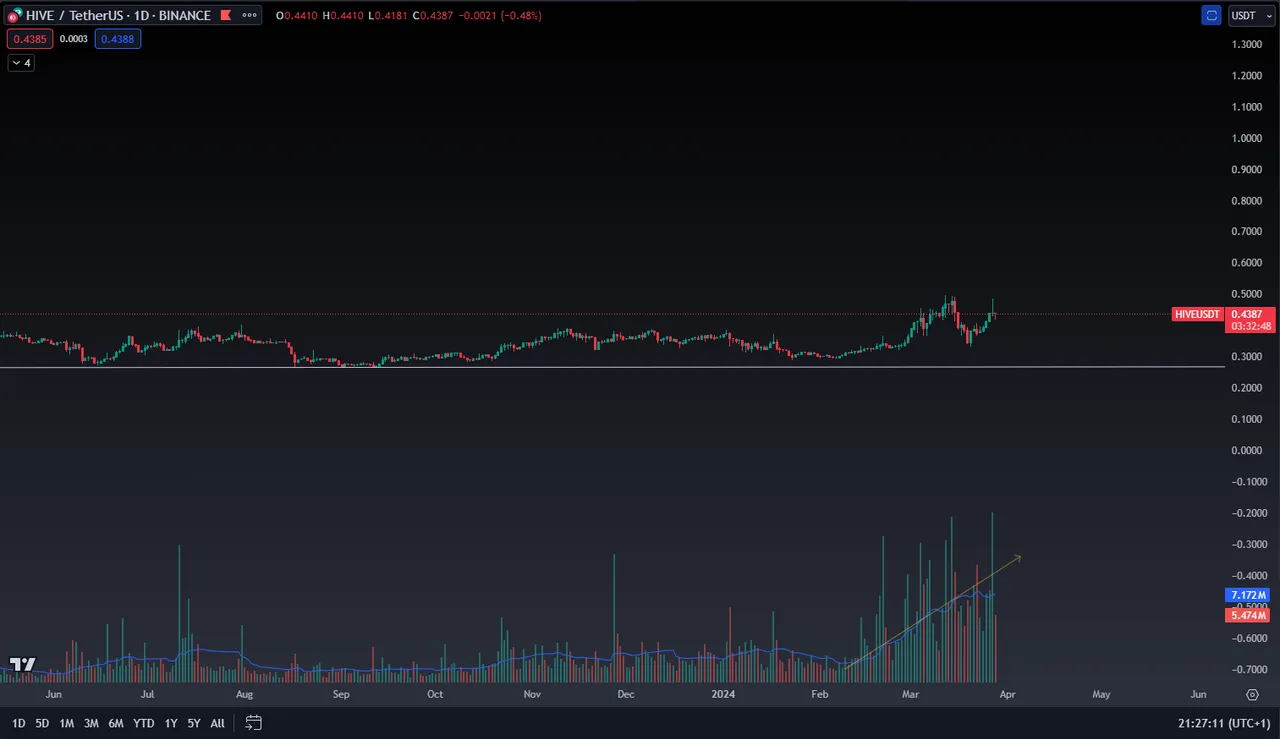Image resolution: width=1280 pixels, height=739 pixels.
Task: Click the TradingView logo on the chart
Action: (22, 664)
